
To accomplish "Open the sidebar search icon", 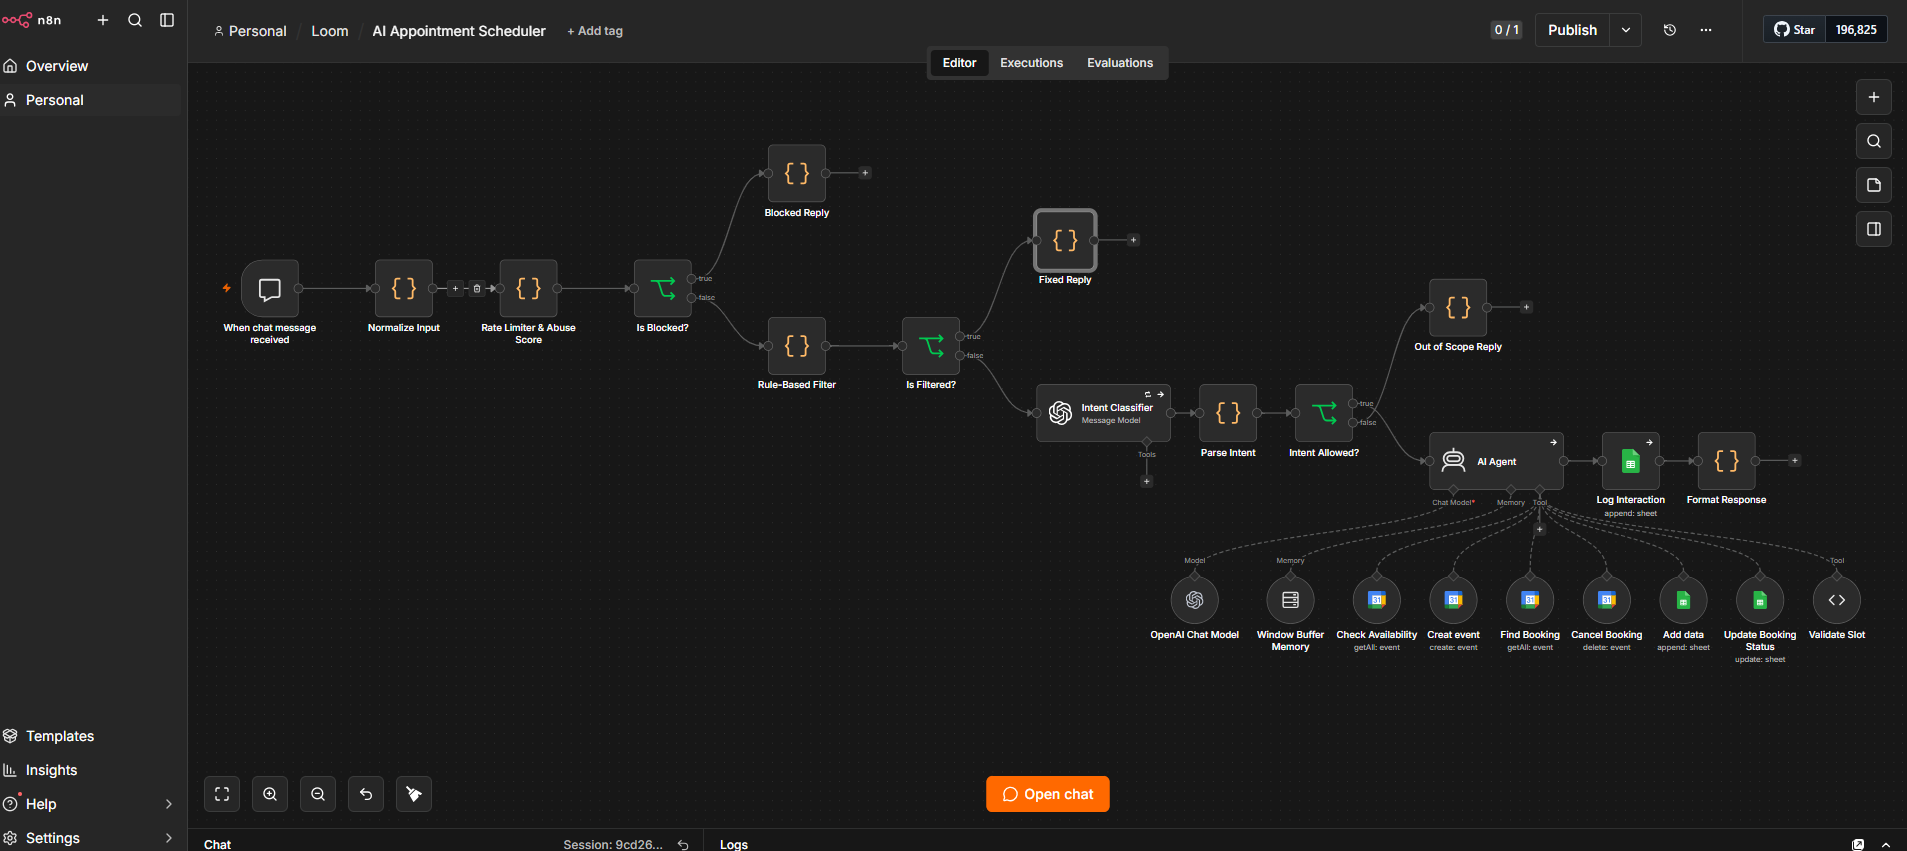I will click(135, 20).
